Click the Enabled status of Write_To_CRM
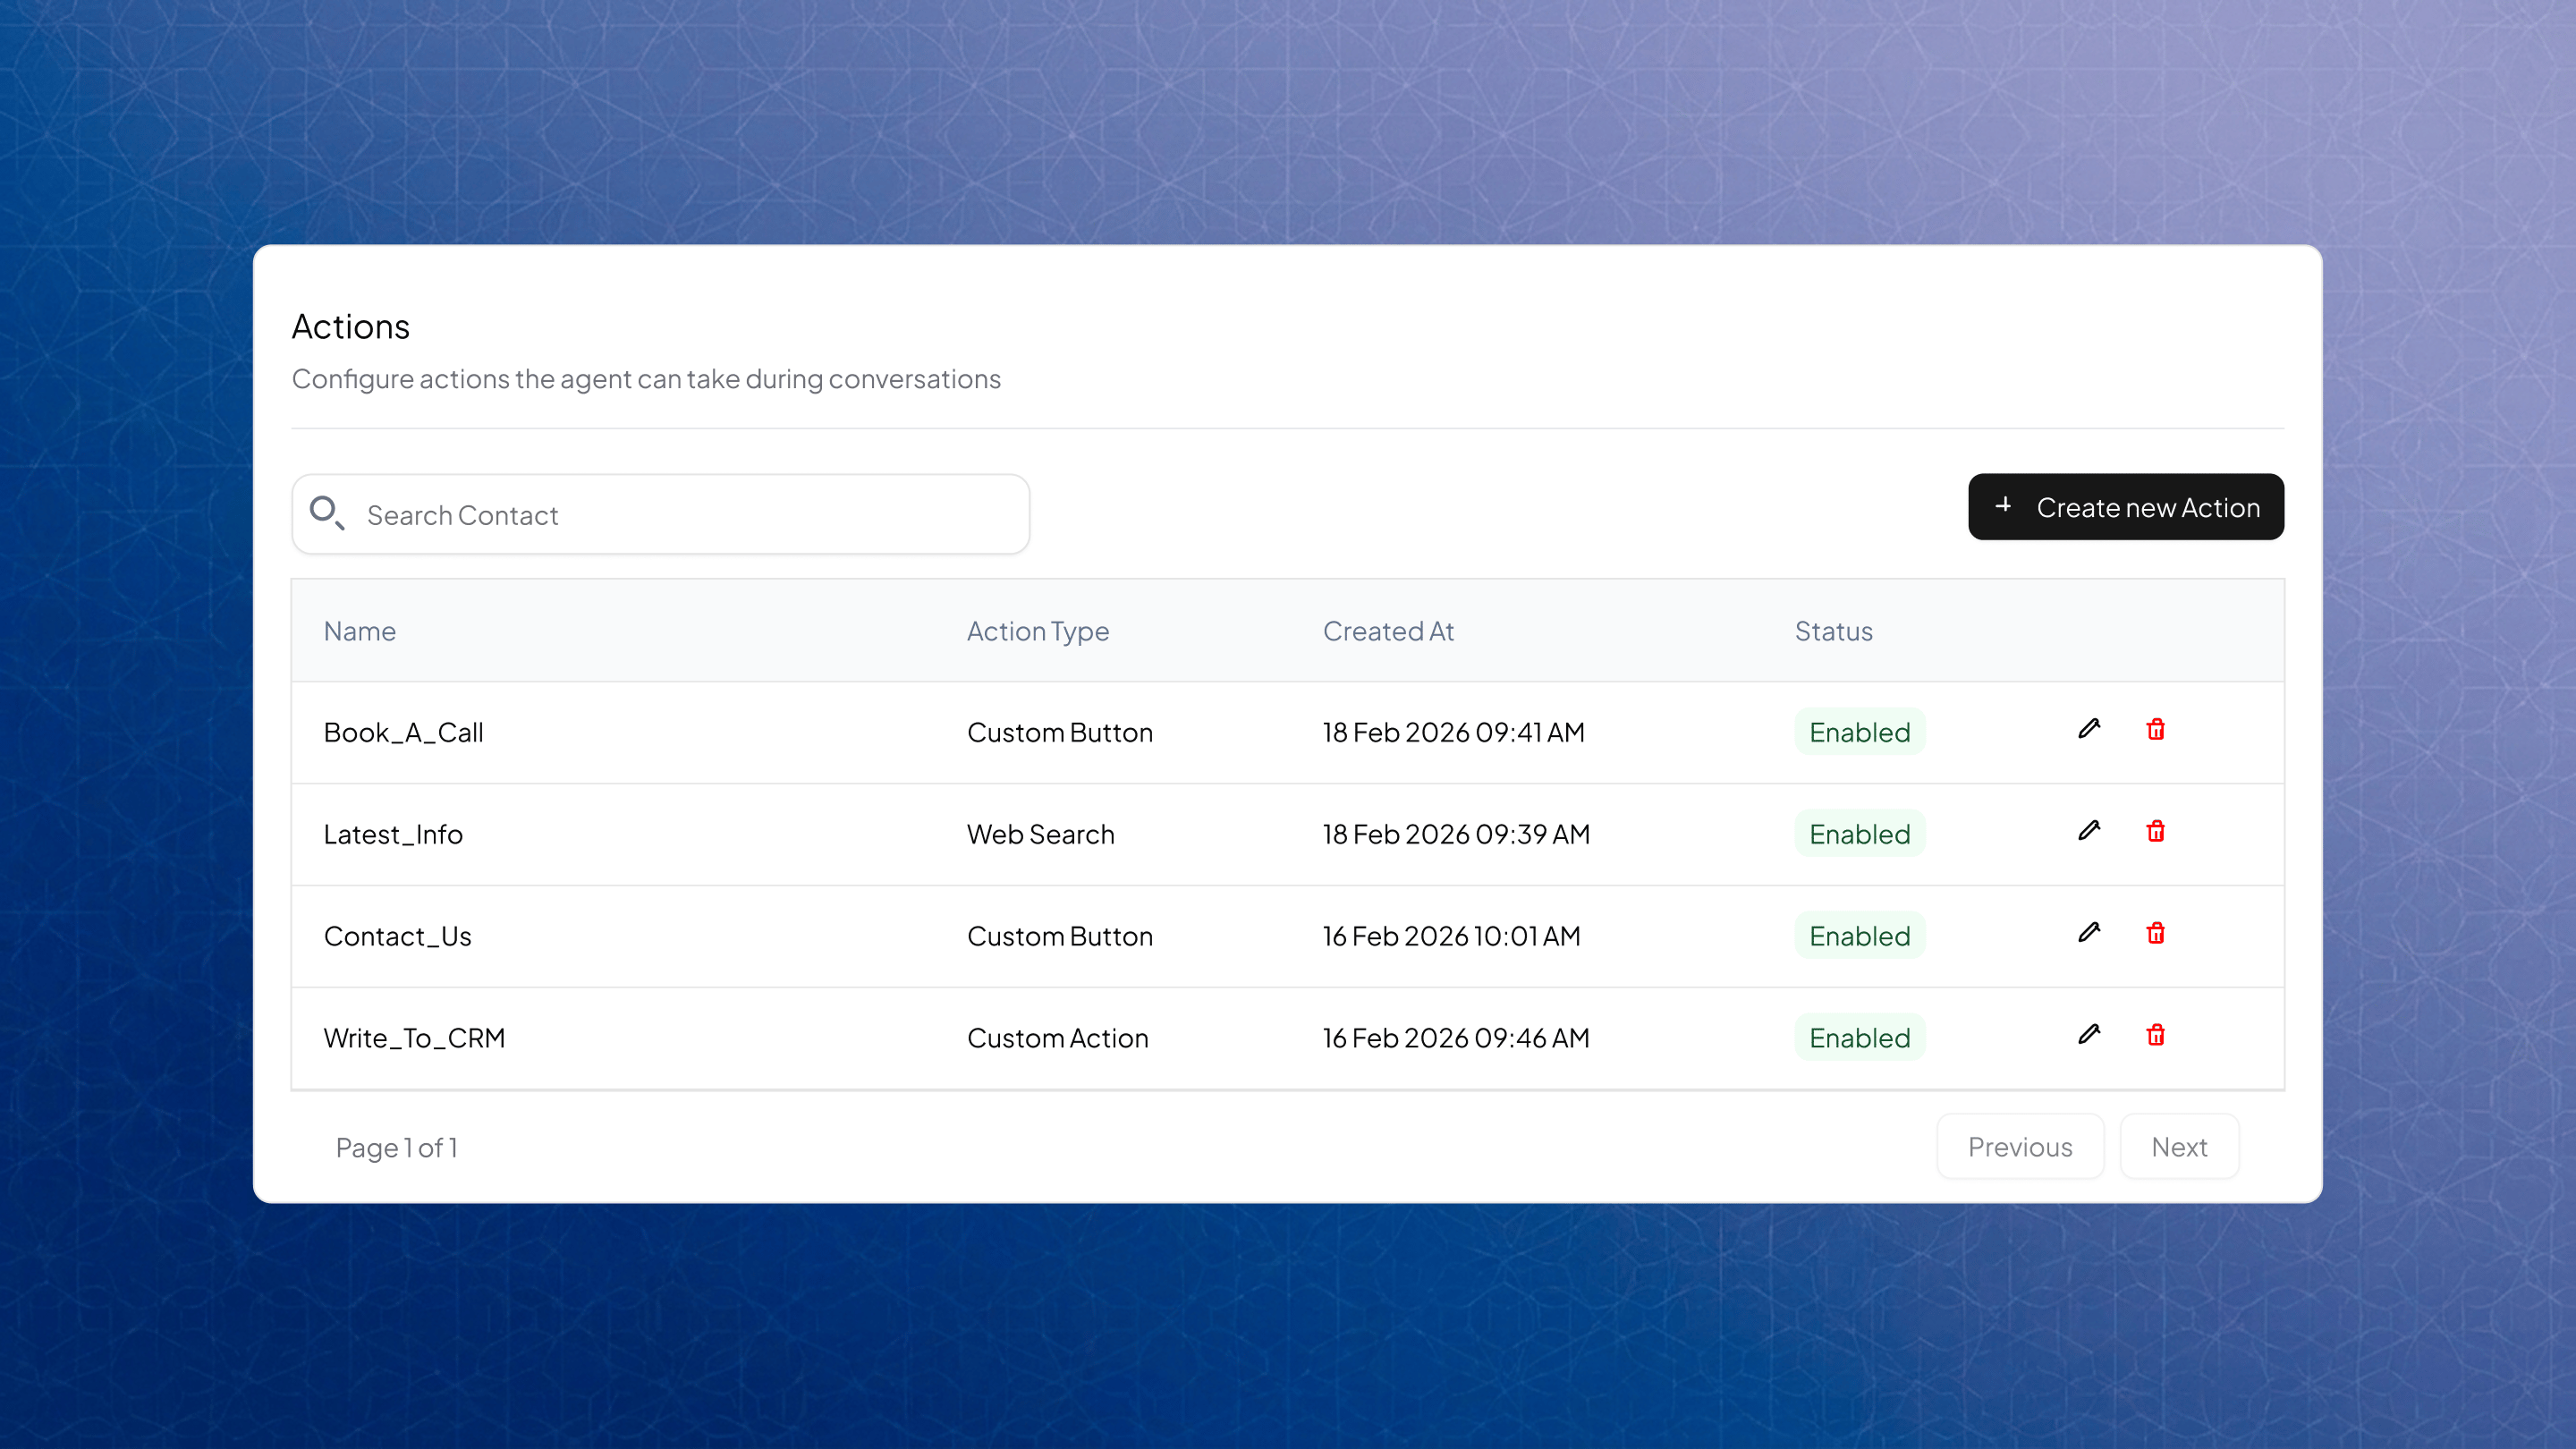The height and width of the screenshot is (1449, 2576). click(1860, 1038)
